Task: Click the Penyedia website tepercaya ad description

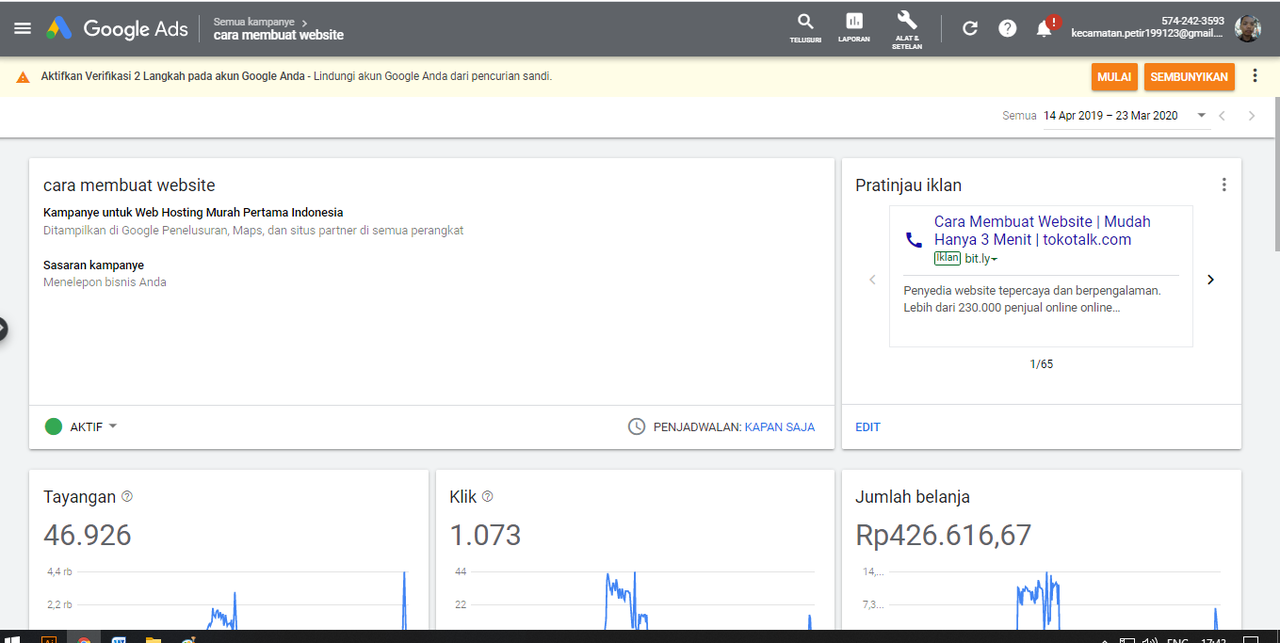Action: click(1032, 299)
